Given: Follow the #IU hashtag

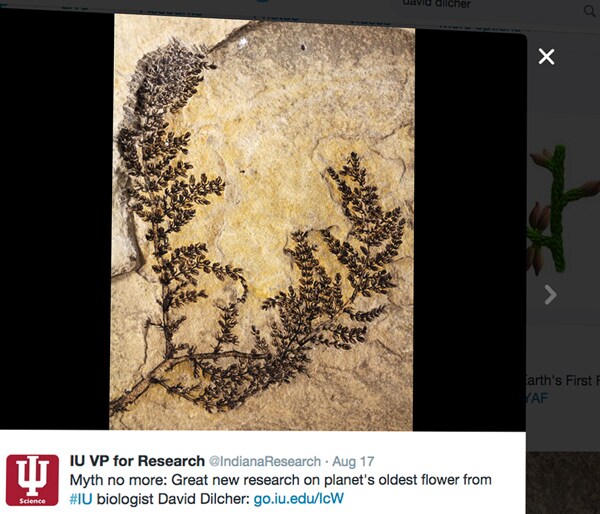Looking at the screenshot, I should click(81, 499).
